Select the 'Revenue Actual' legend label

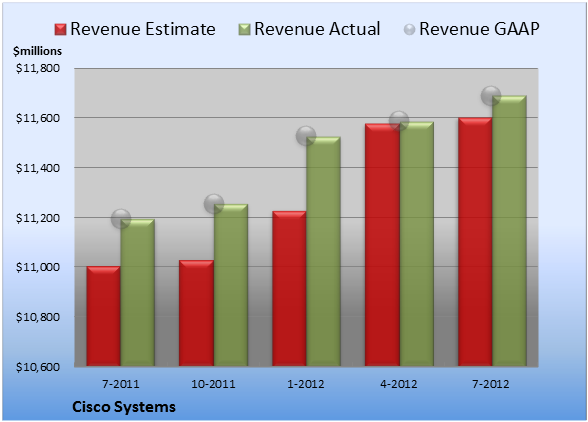click(317, 29)
